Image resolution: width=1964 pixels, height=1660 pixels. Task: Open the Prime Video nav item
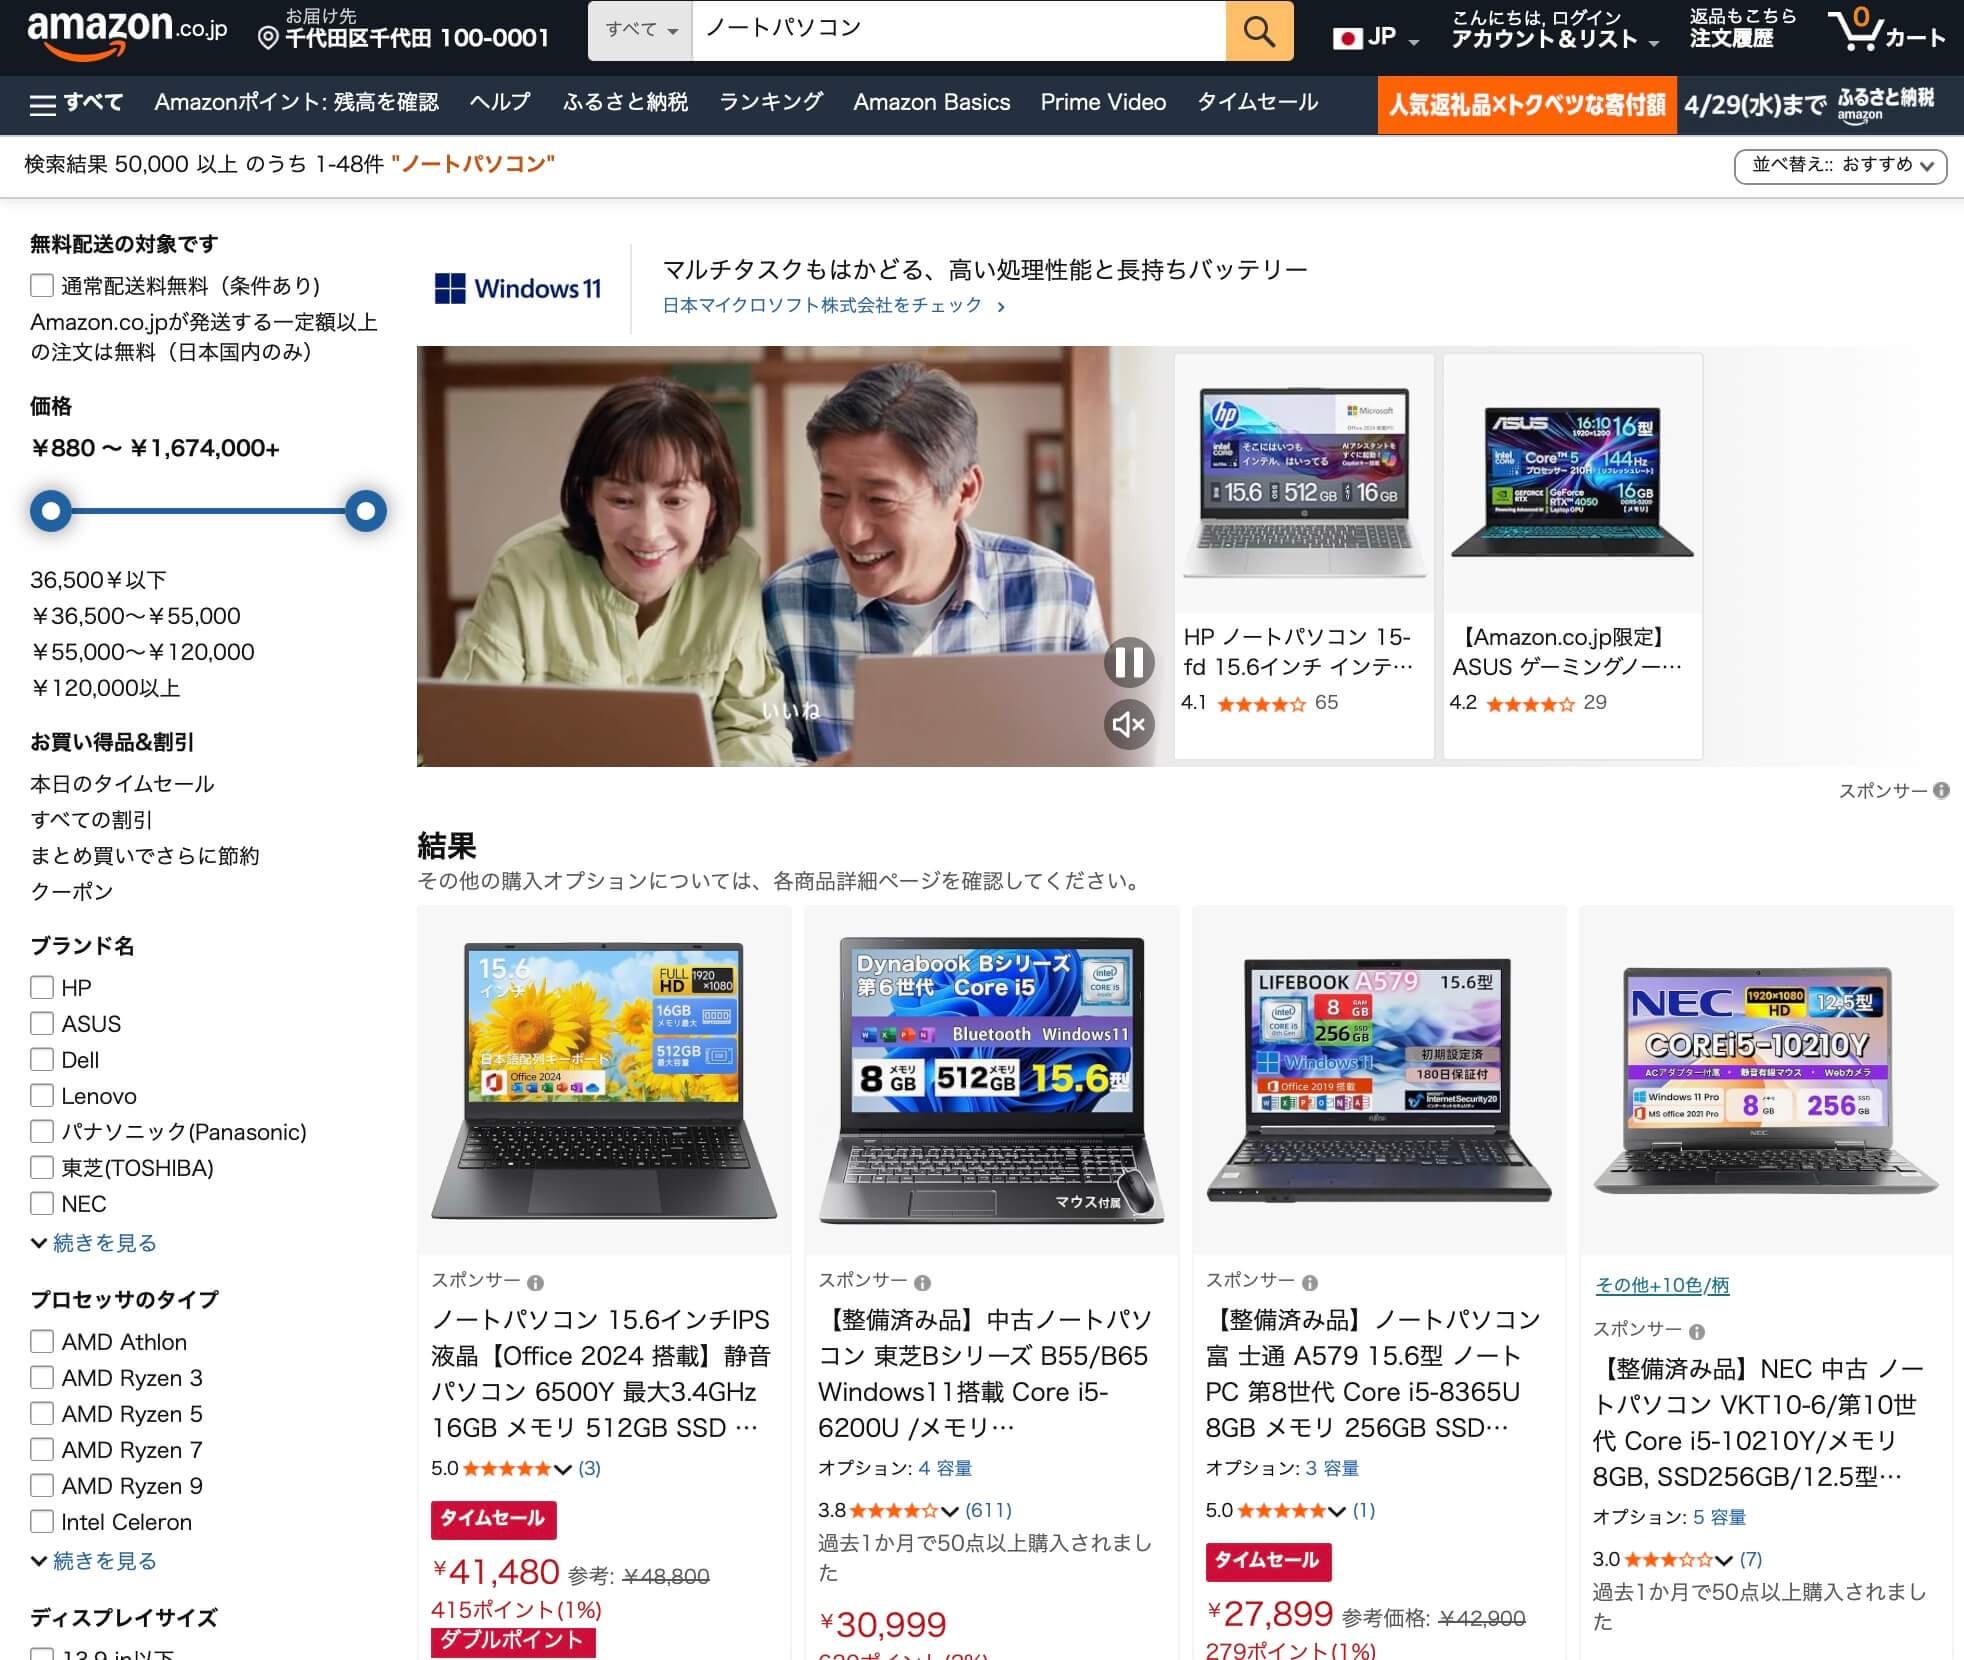click(x=1103, y=103)
